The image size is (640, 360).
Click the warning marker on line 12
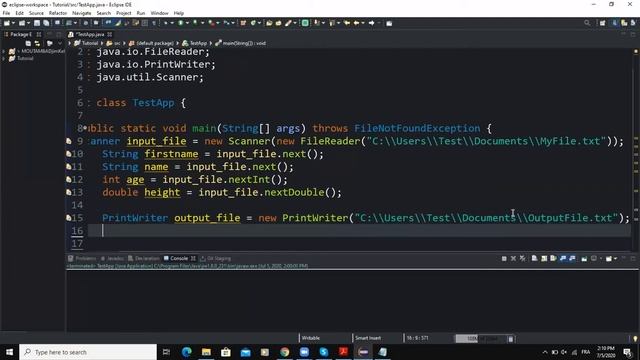pos(69,180)
